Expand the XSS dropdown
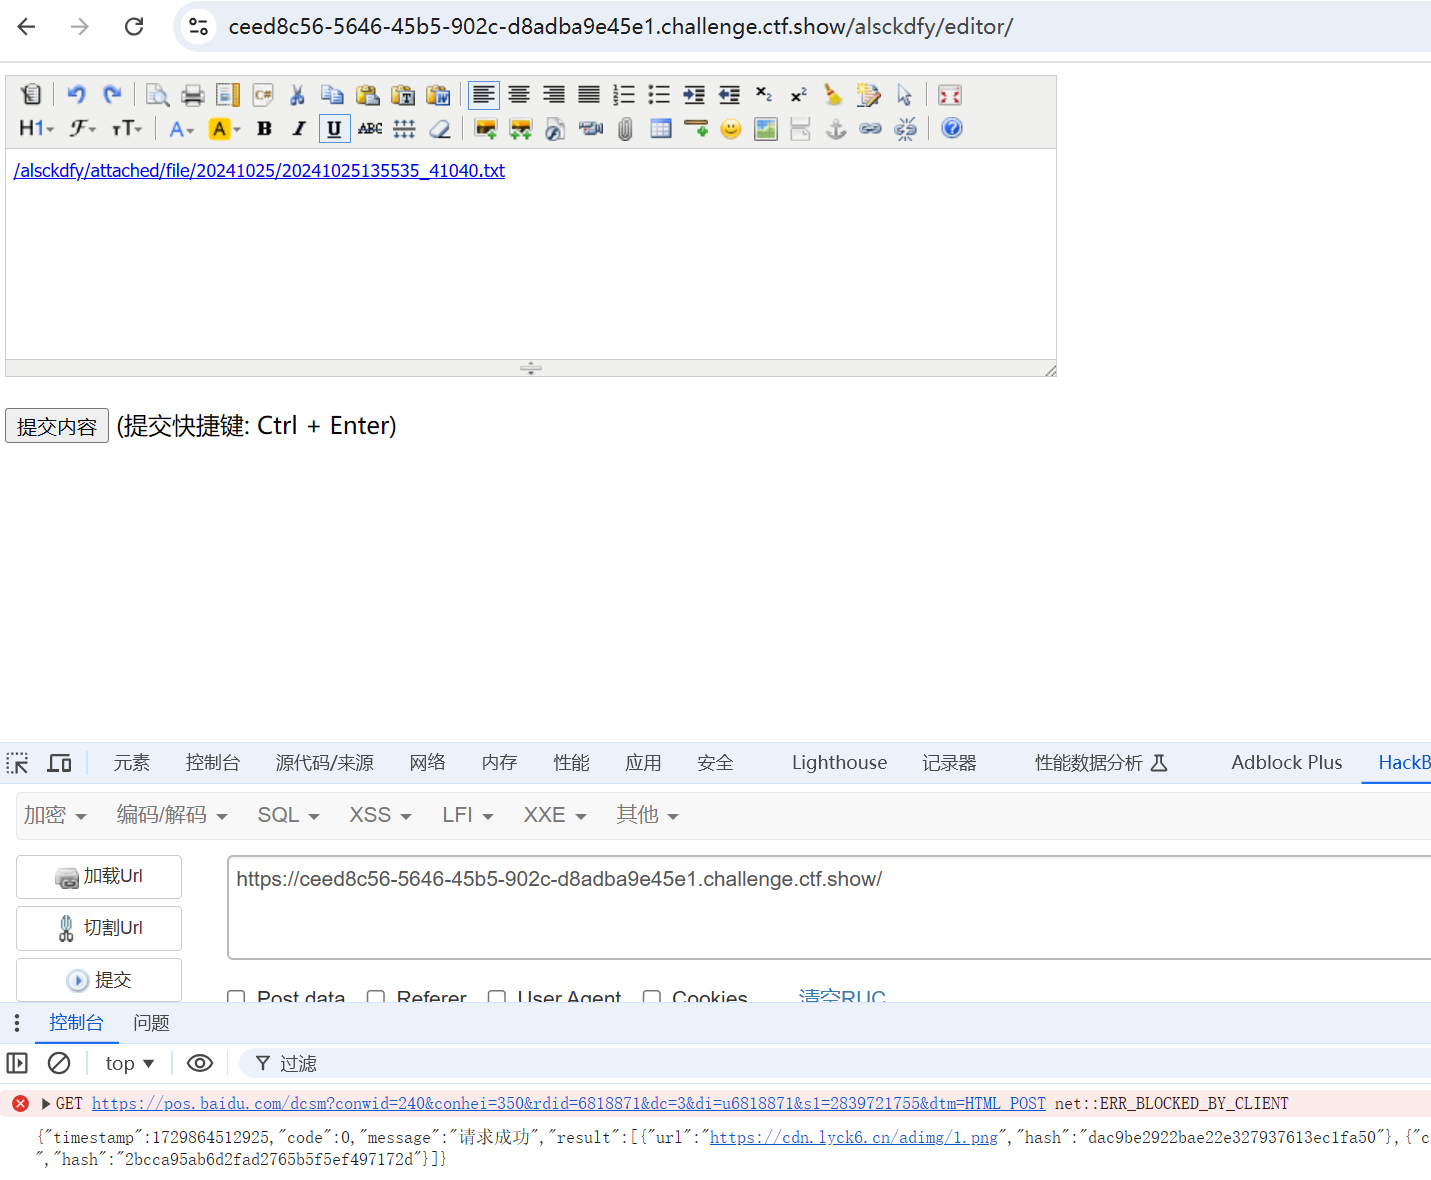 (x=380, y=815)
